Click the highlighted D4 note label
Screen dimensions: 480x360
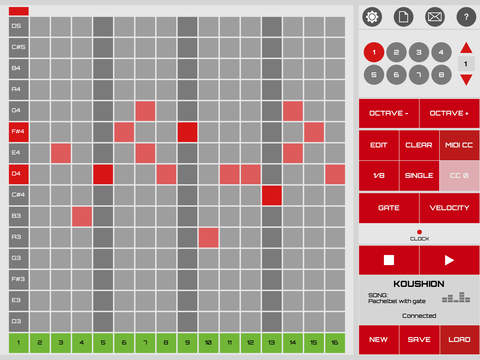click(18, 174)
